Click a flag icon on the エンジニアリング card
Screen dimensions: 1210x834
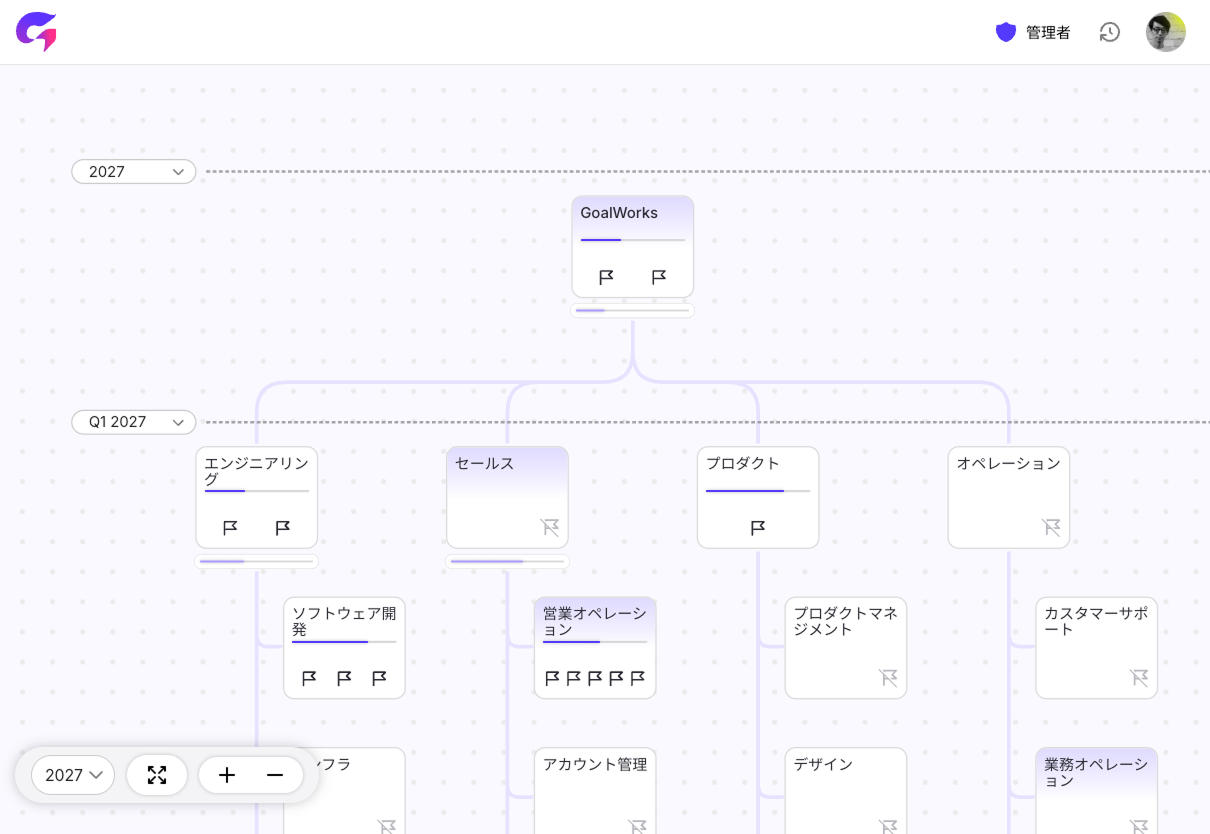click(229, 527)
